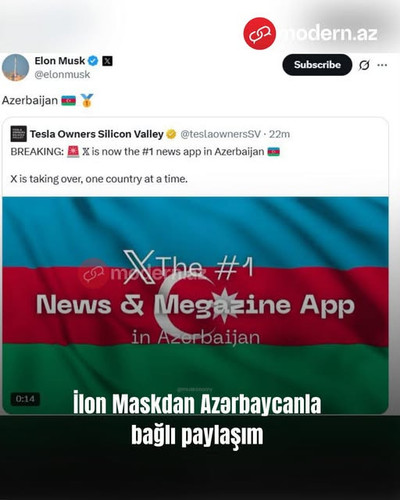Open the three-dot more options menu
The image size is (400, 500).
coord(382,65)
